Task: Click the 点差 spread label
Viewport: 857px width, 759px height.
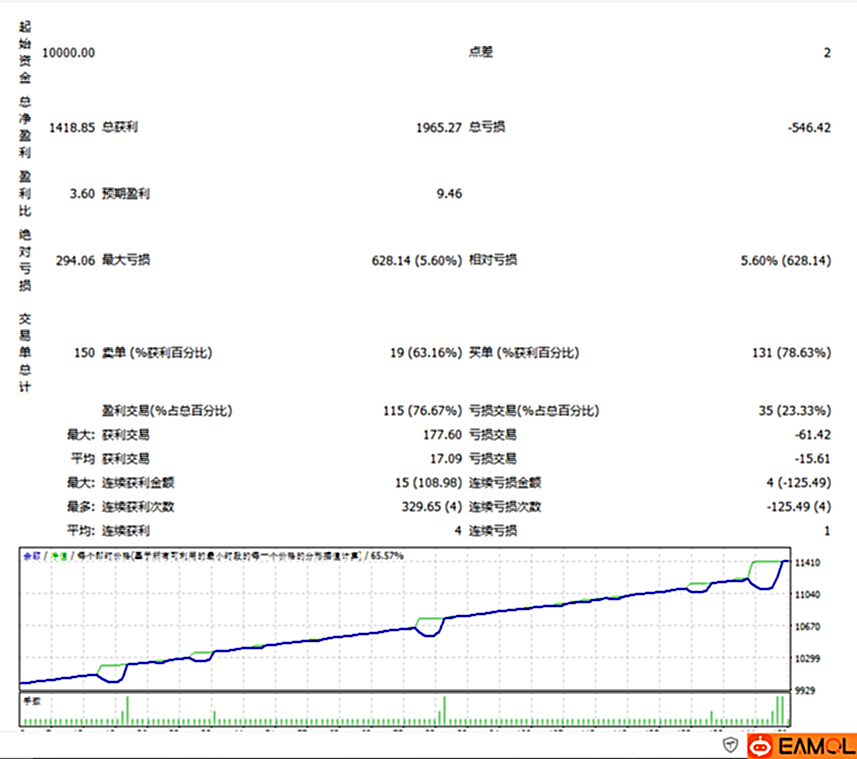Action: pos(481,53)
